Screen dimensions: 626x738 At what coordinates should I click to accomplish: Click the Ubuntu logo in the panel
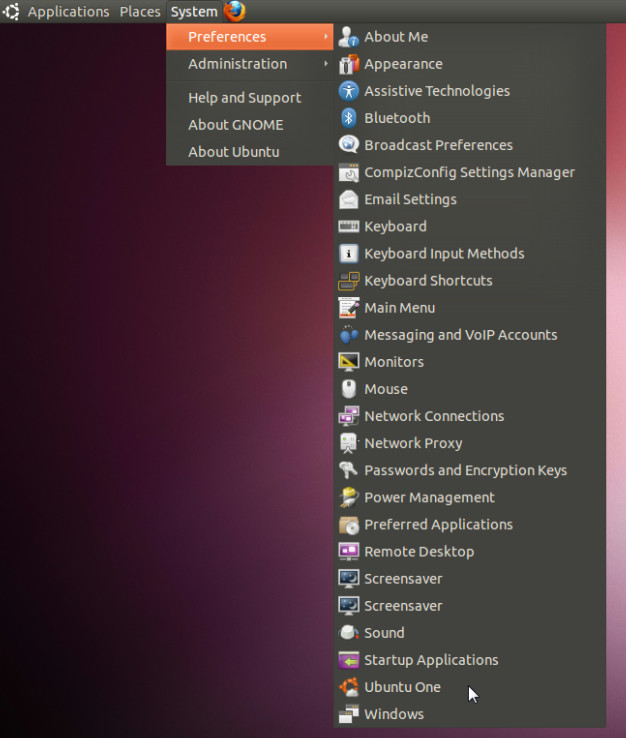11,11
